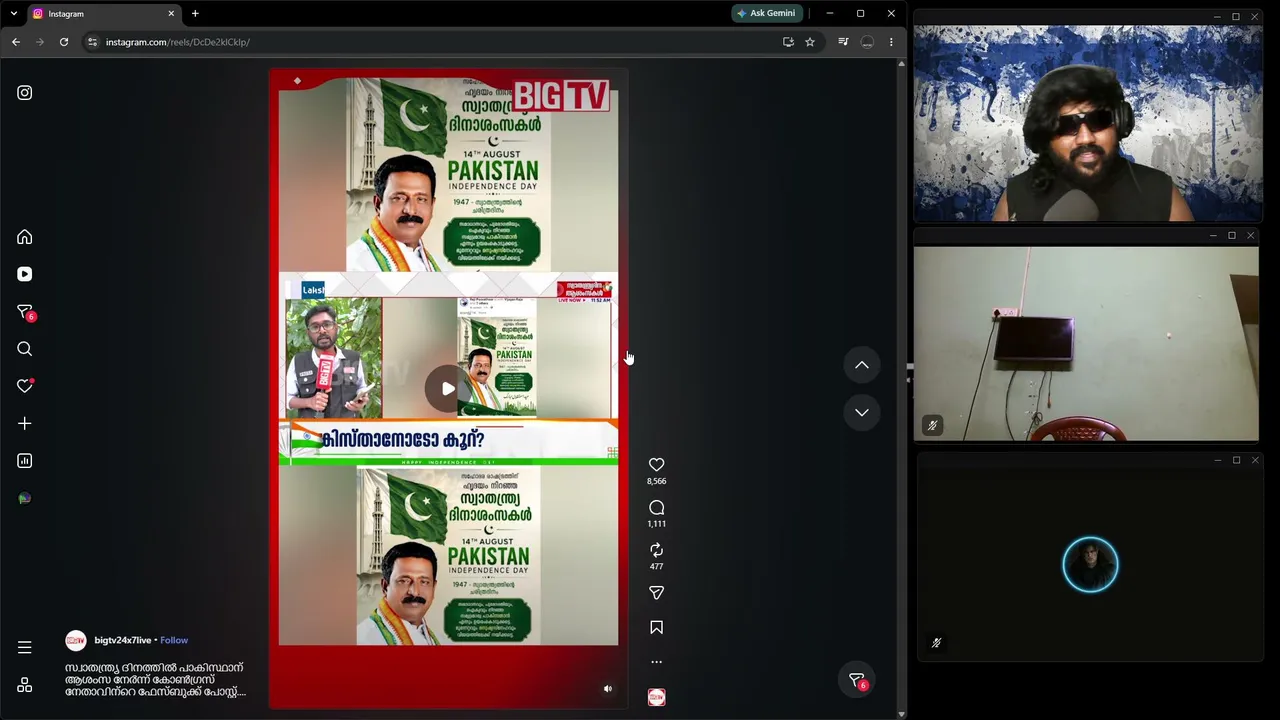
Task: Open Messages with 6 badge in sidebar
Action: [x=26, y=312]
